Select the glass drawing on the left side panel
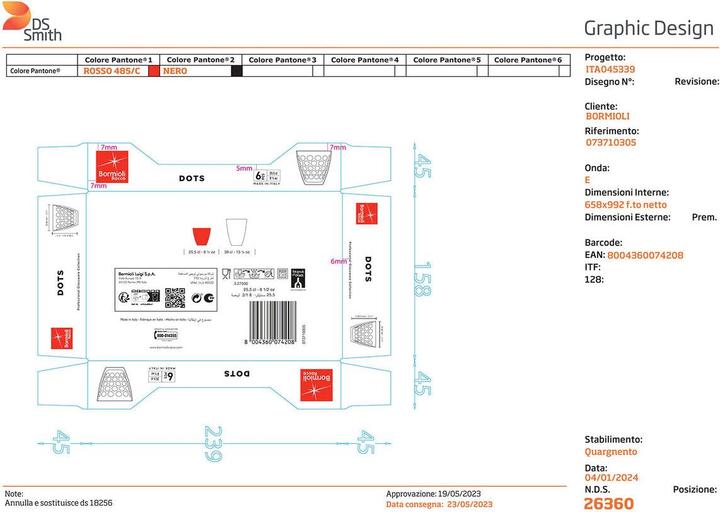Viewport: 720px width, 512px height. pyautogui.click(x=65, y=218)
